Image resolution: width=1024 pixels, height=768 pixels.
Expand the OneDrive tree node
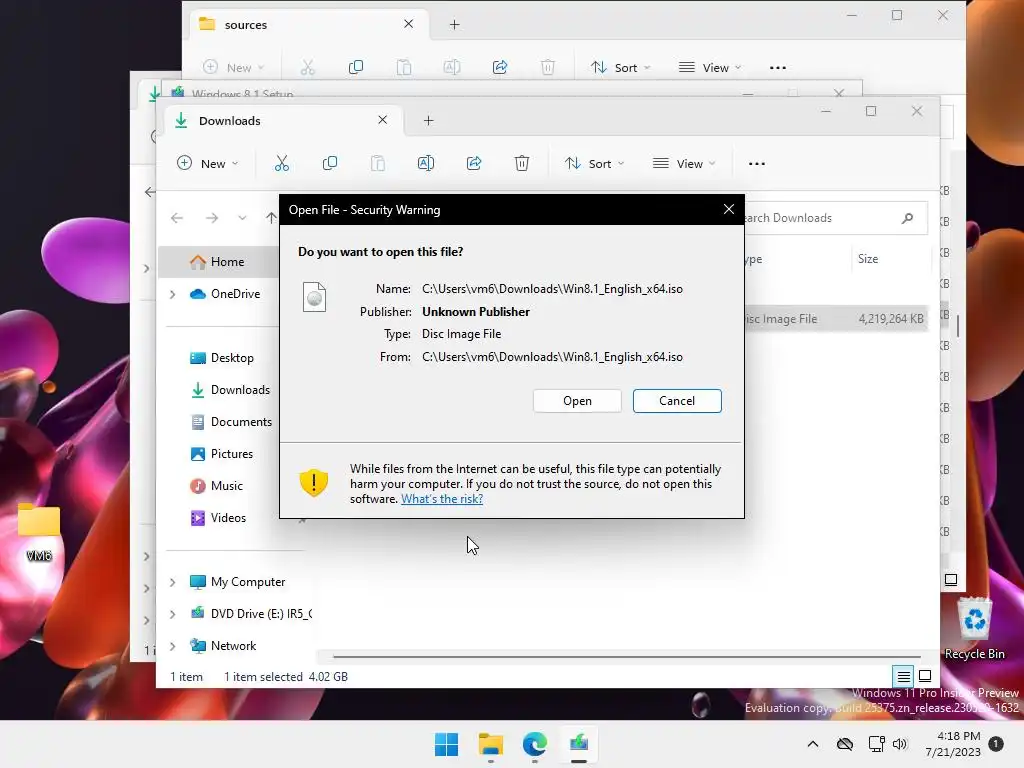[172, 295]
